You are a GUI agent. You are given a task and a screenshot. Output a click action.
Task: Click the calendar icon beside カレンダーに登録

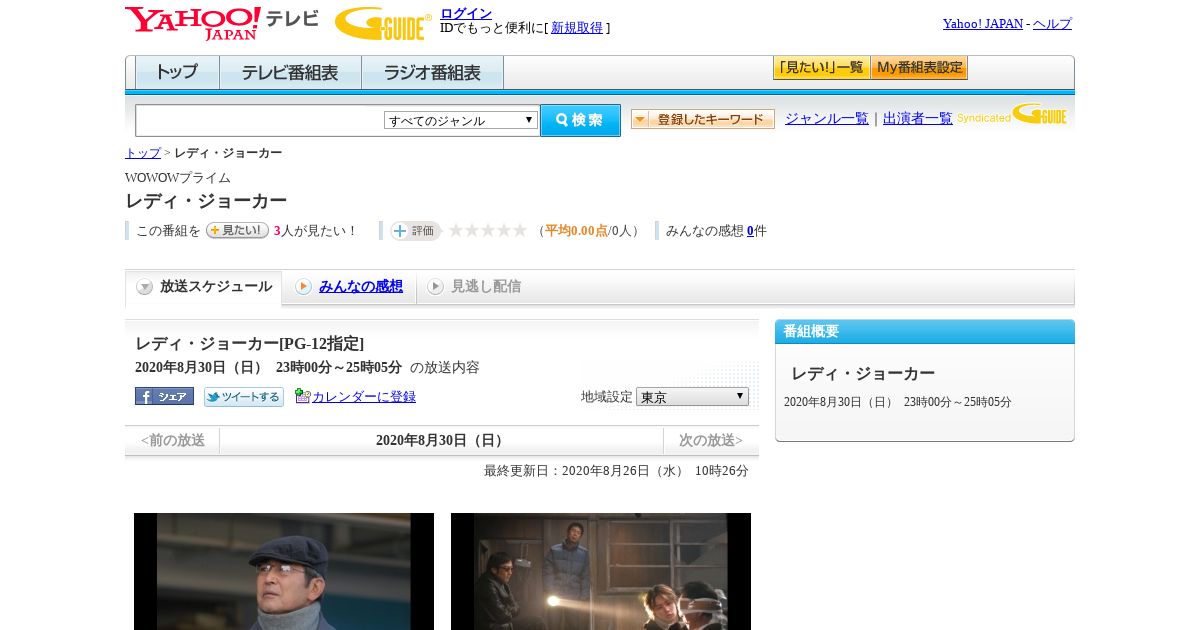click(x=303, y=396)
